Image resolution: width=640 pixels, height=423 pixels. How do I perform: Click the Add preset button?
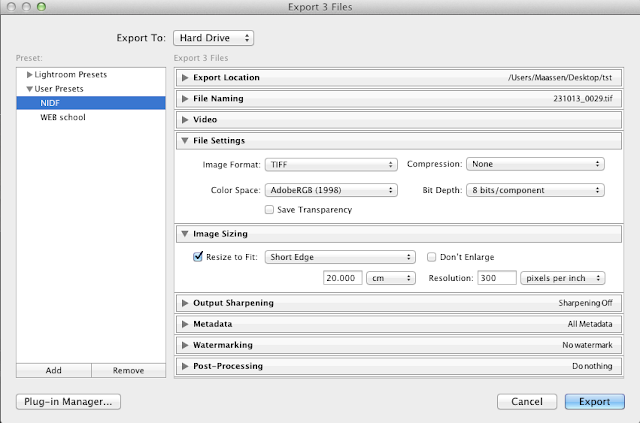pyautogui.click(x=53, y=370)
